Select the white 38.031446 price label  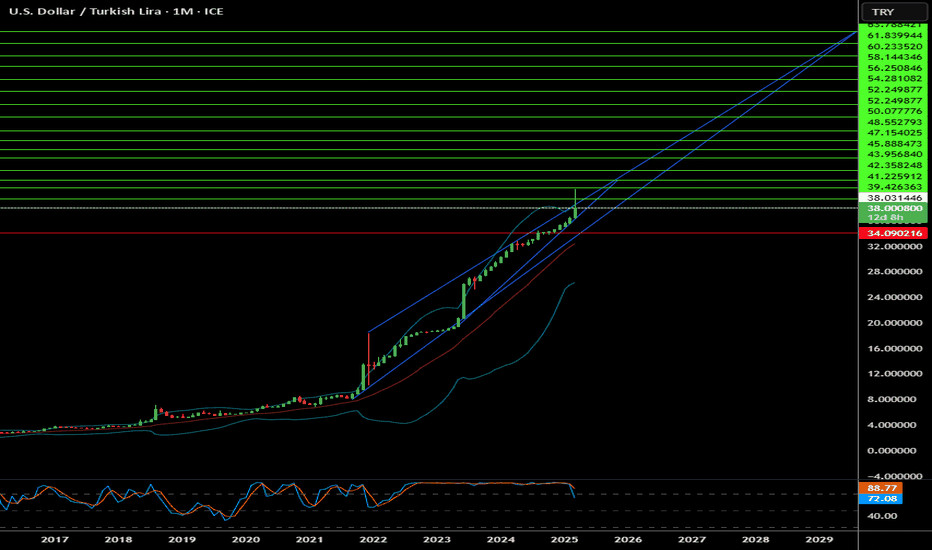tap(894, 198)
